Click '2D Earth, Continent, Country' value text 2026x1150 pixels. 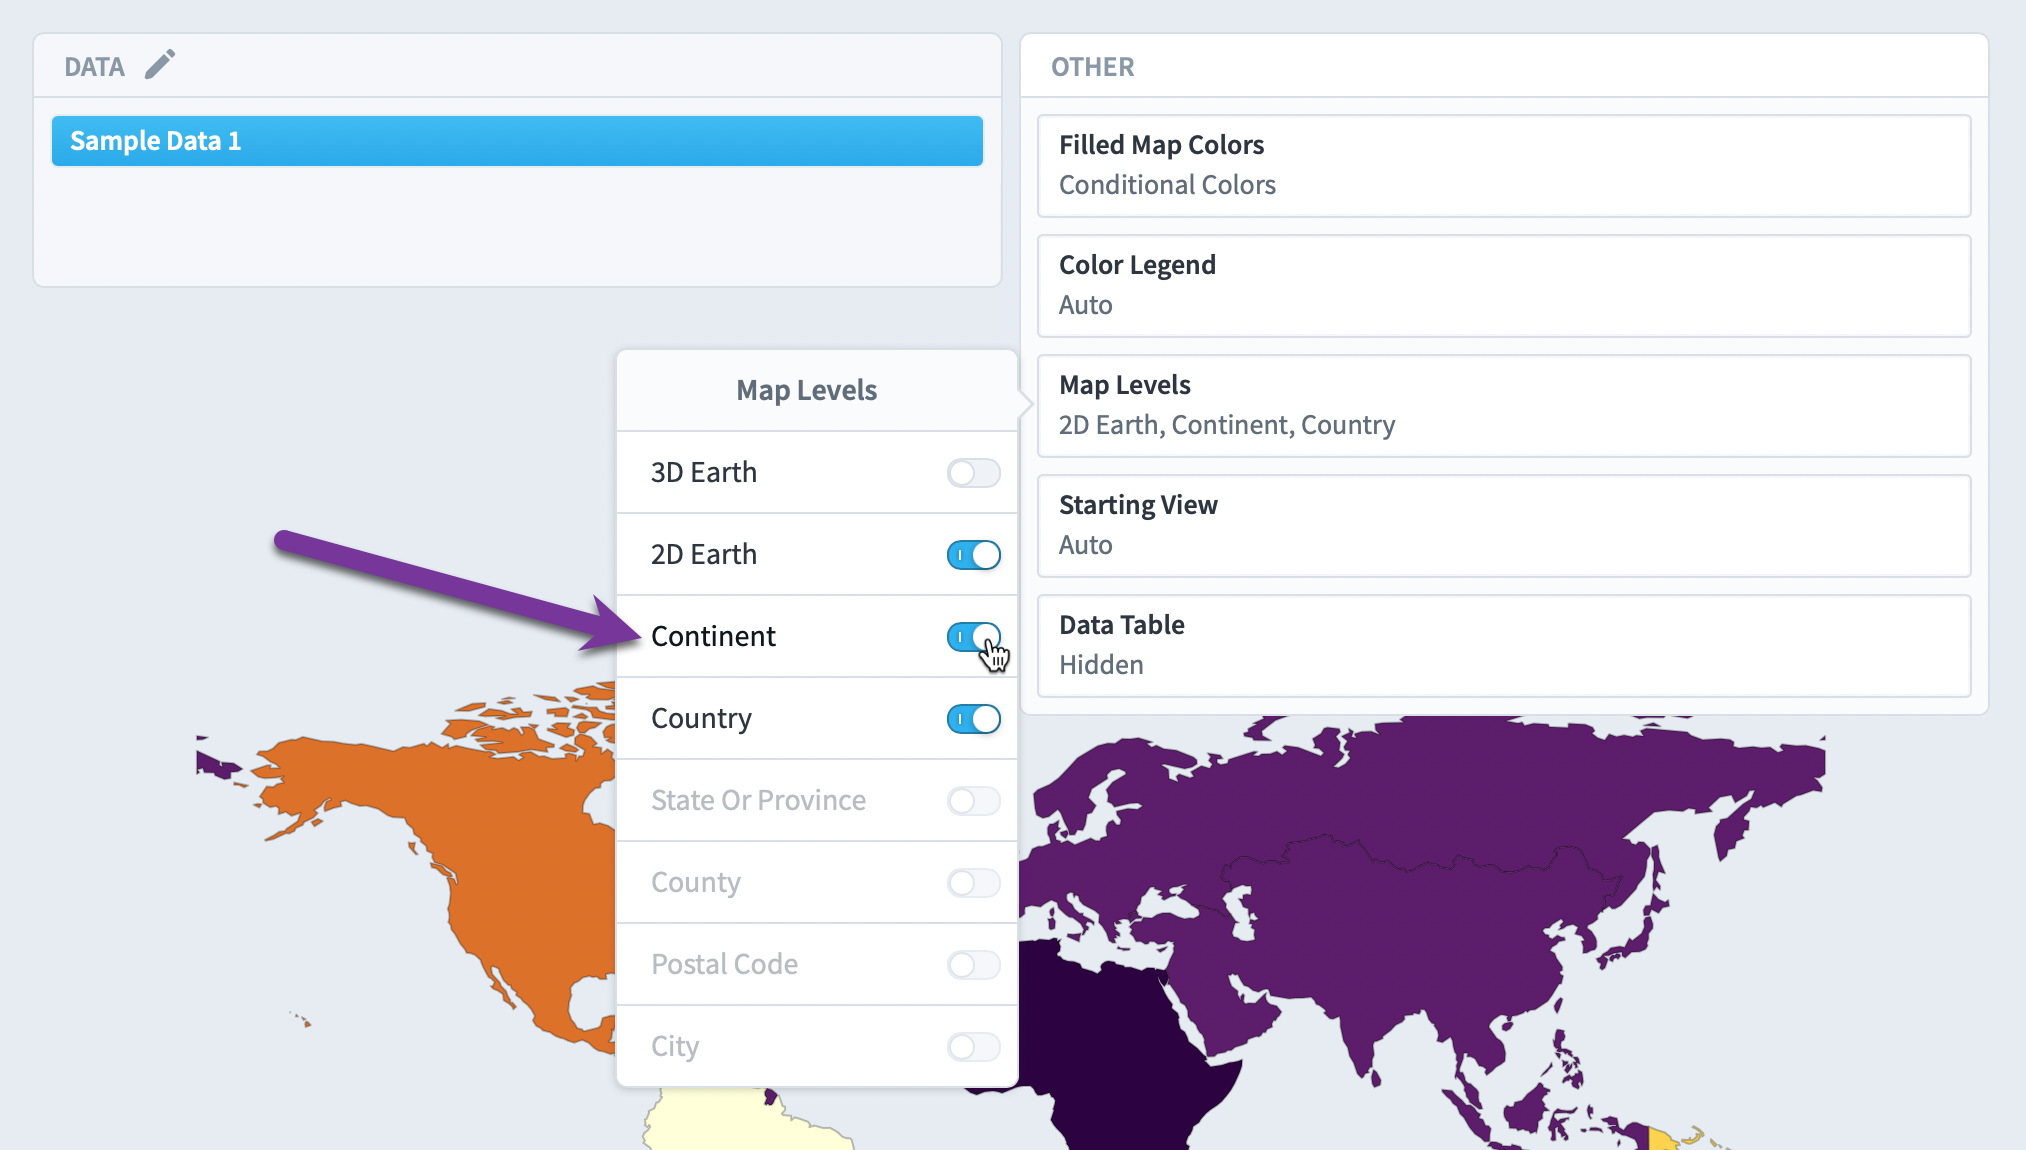pos(1227,425)
